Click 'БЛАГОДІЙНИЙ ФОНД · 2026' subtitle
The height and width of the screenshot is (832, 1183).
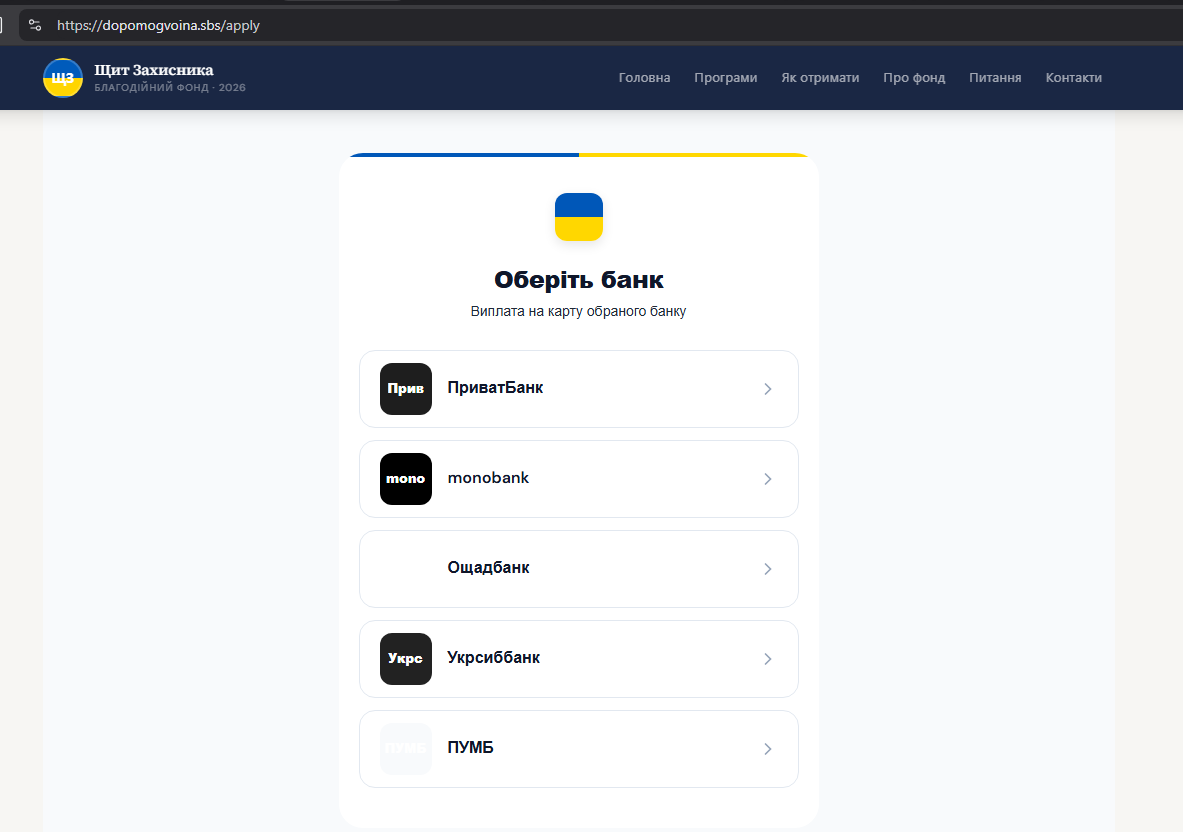click(x=170, y=87)
